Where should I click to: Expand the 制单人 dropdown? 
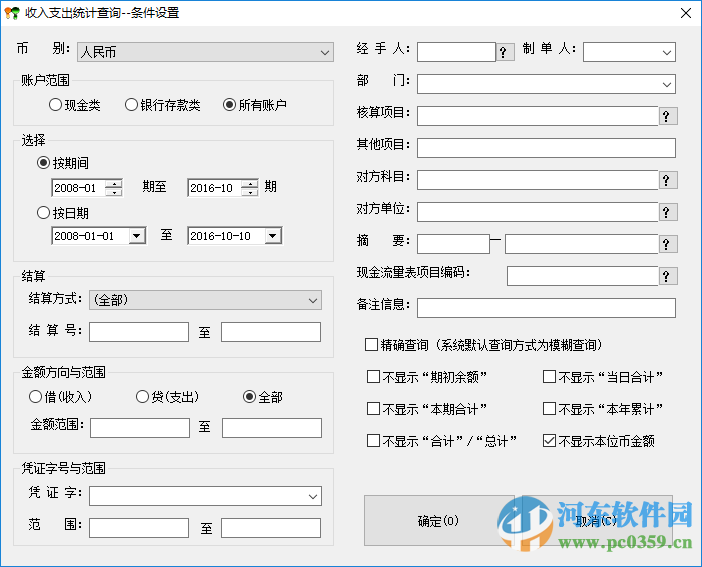click(x=629, y=52)
